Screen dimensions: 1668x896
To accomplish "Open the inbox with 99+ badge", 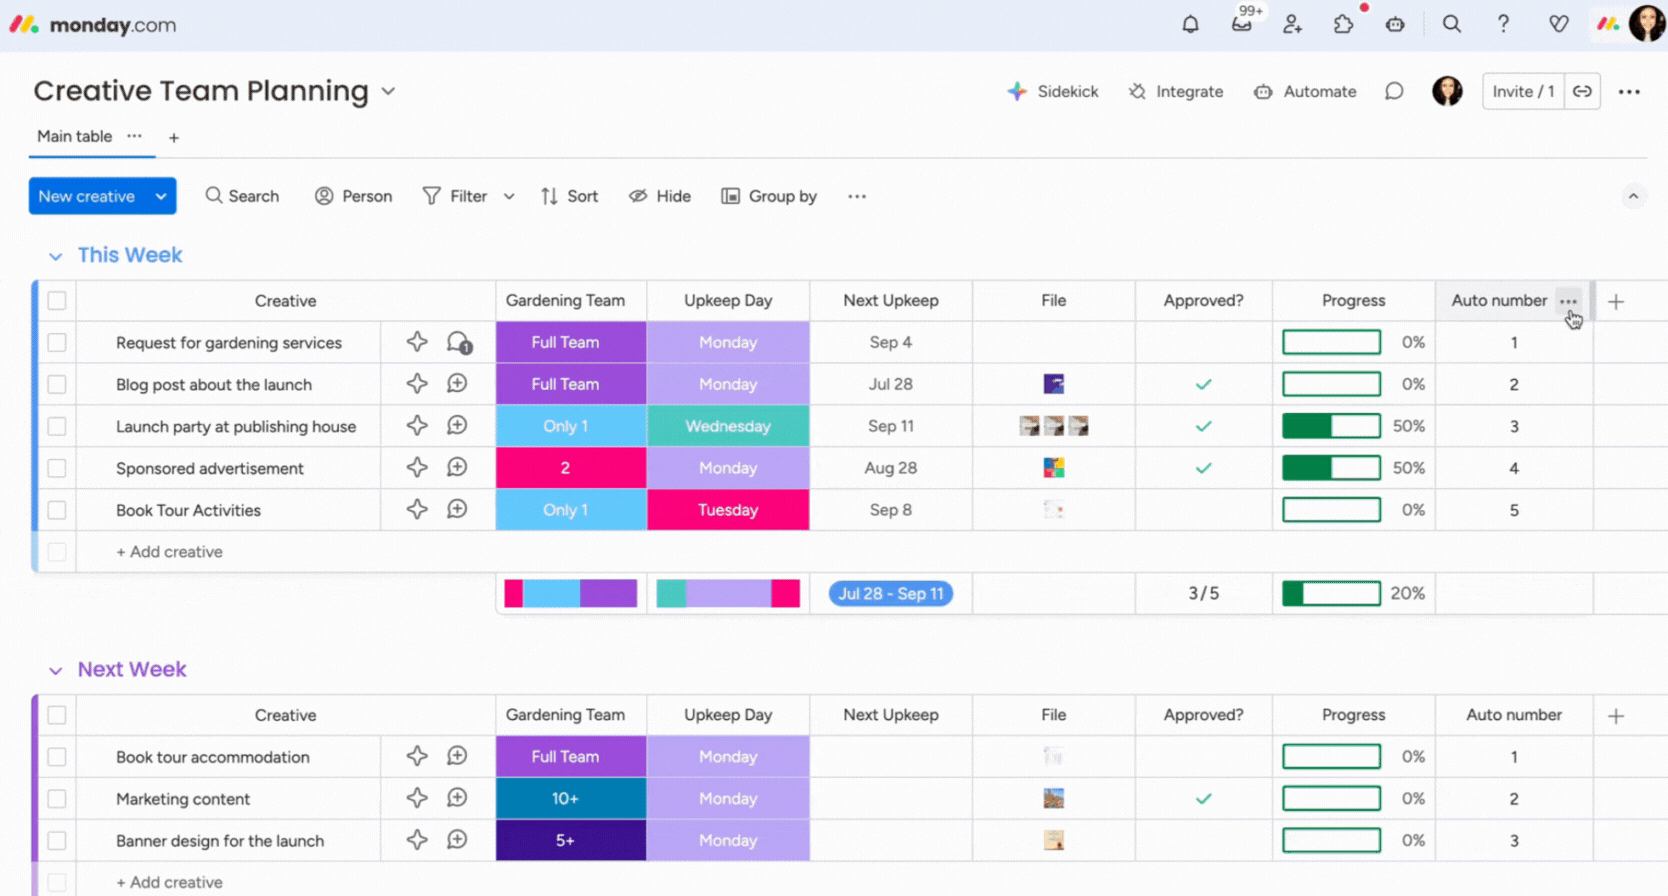I will coord(1242,25).
